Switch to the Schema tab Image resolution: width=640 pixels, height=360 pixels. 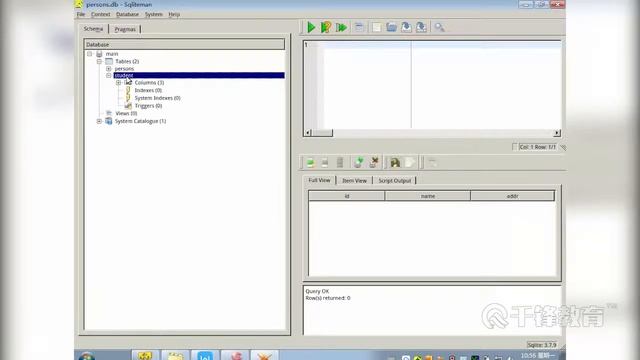93,29
